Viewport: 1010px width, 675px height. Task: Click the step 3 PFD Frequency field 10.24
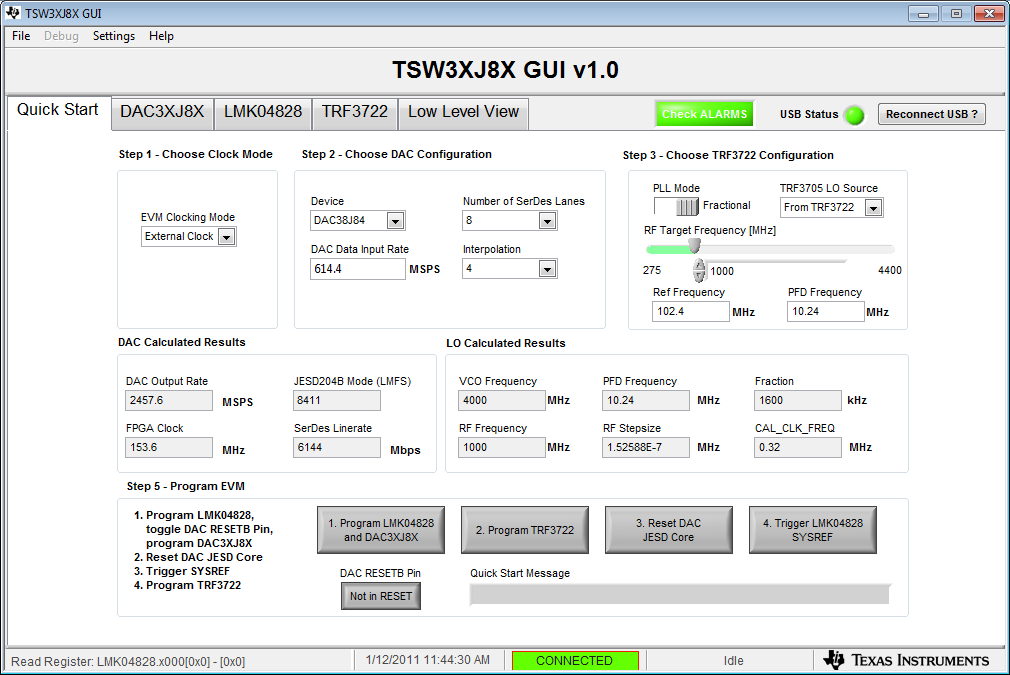click(825, 312)
